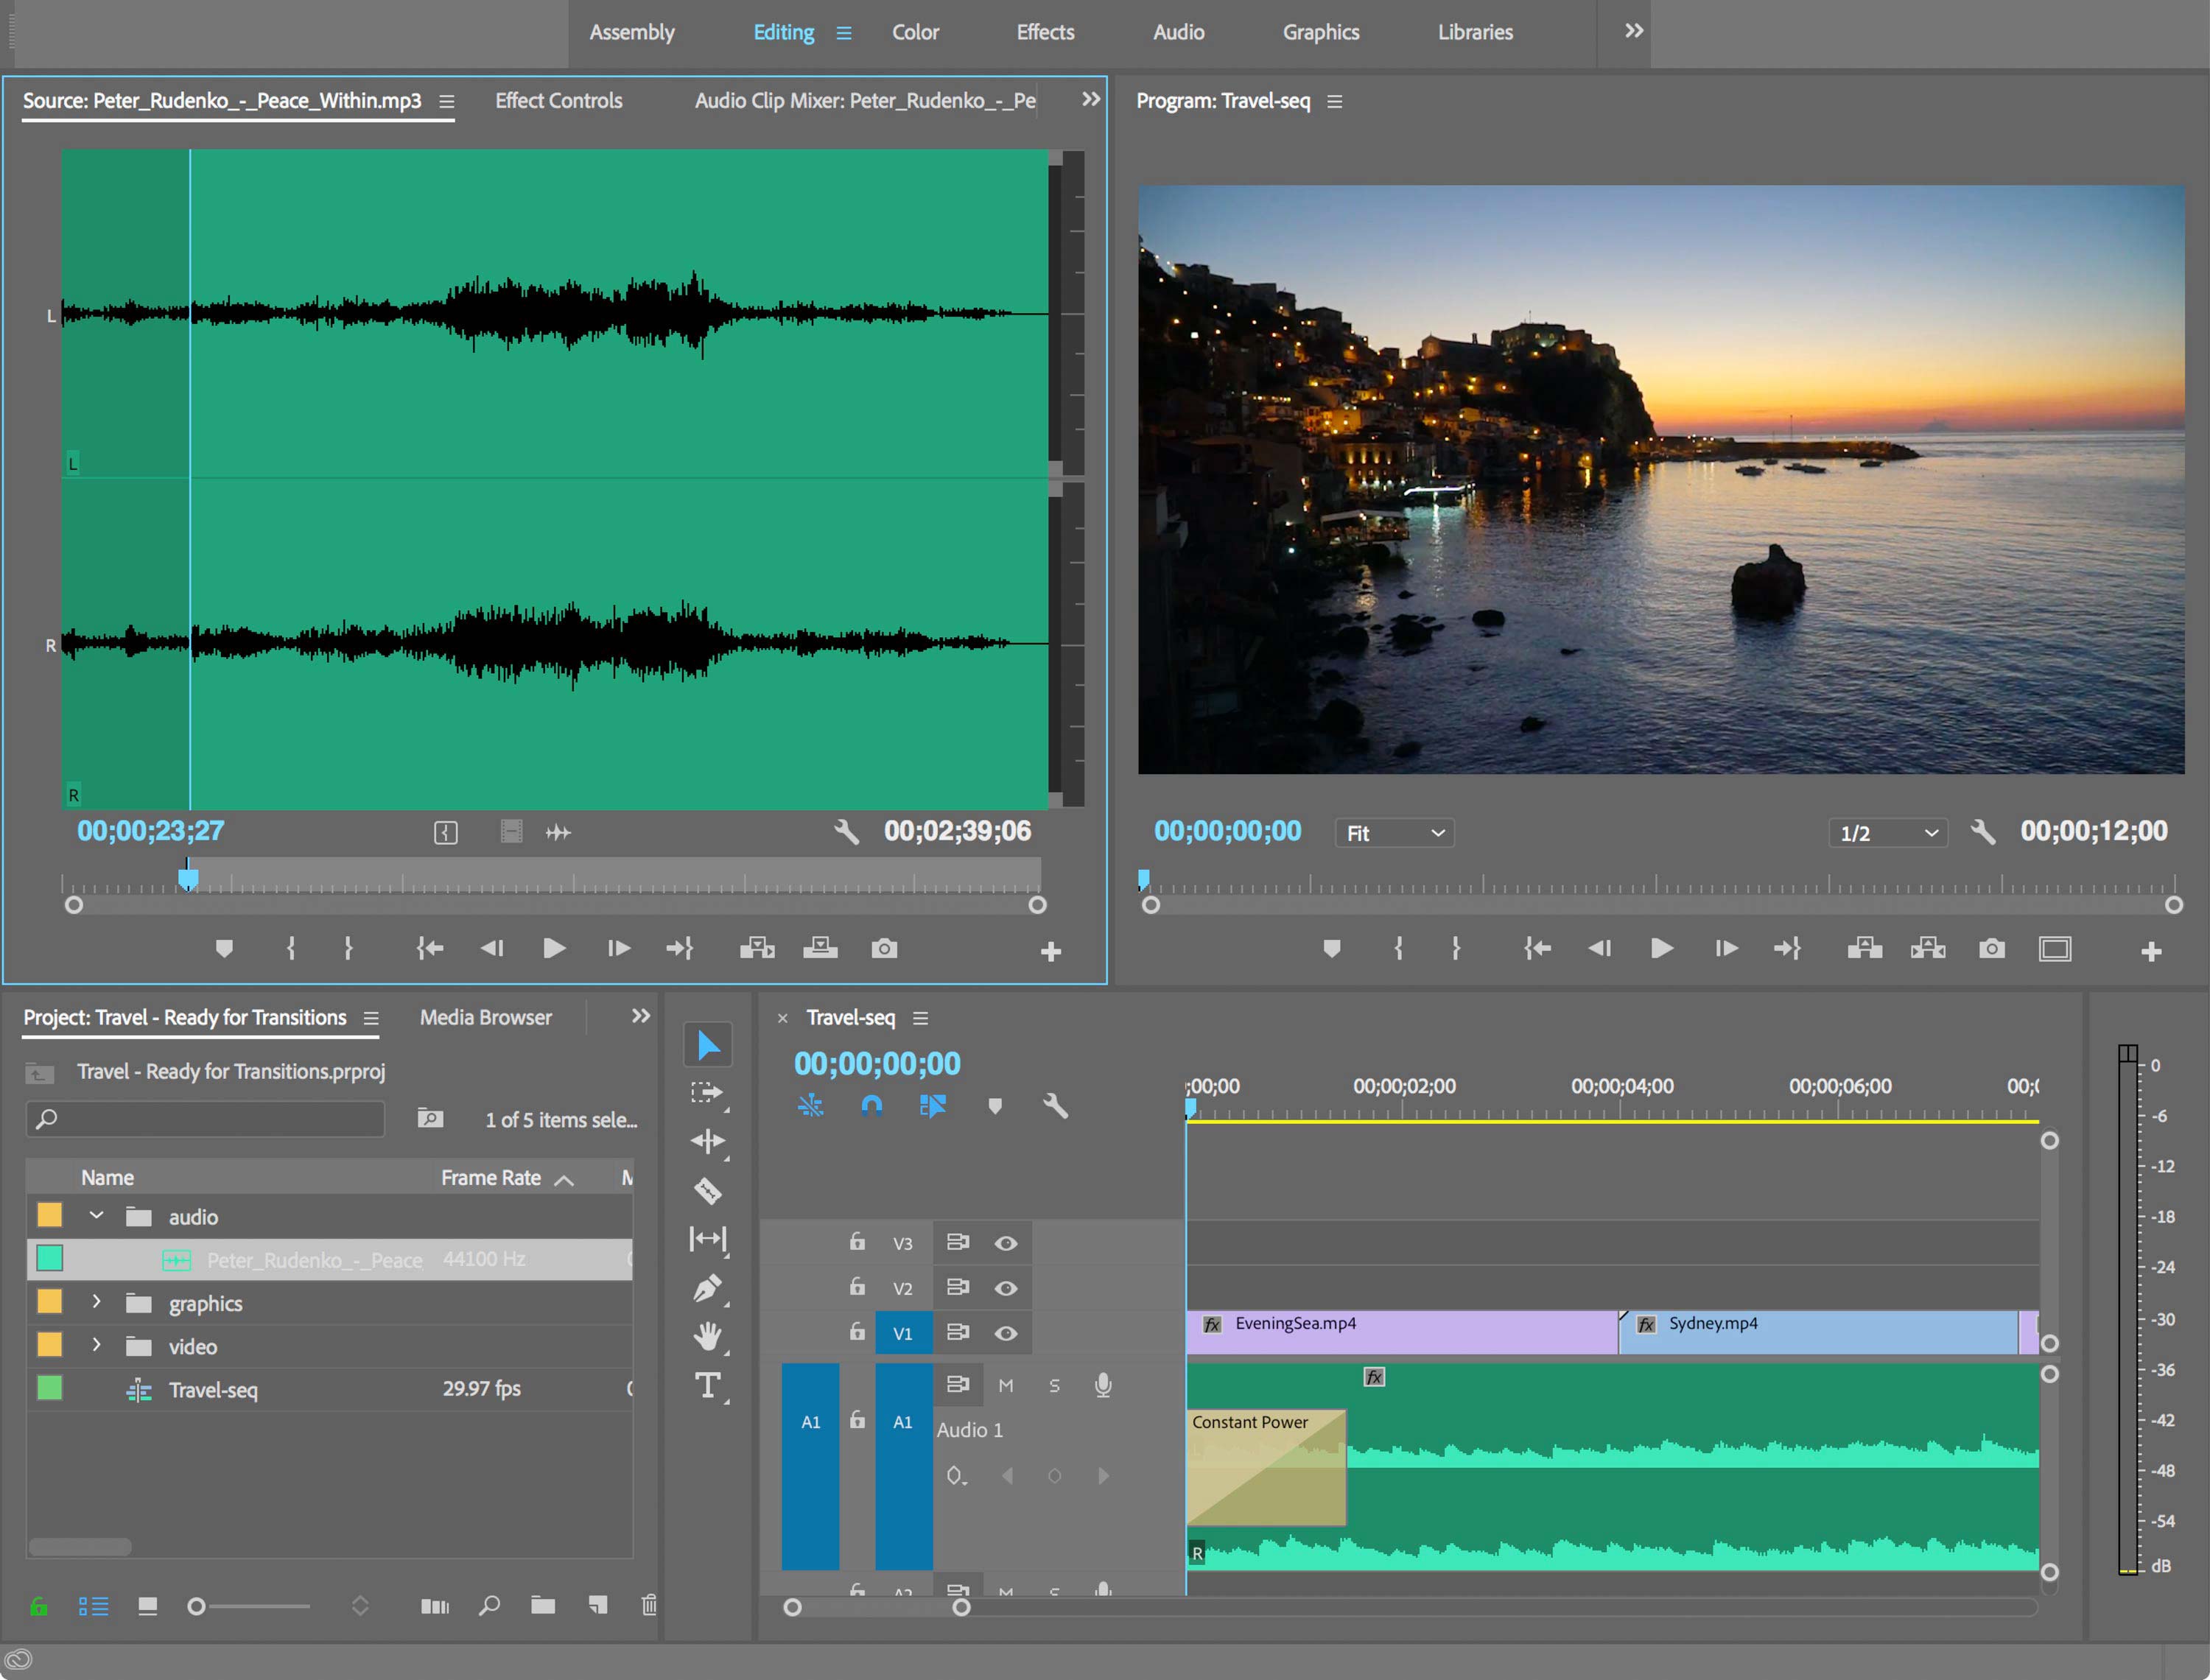Screen dimensions: 2210x1680
Task: Choose the Type tool
Action: (x=707, y=1385)
